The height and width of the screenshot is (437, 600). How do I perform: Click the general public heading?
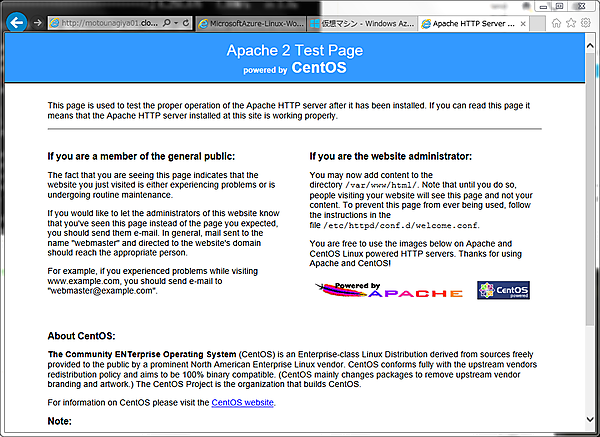click(141, 156)
